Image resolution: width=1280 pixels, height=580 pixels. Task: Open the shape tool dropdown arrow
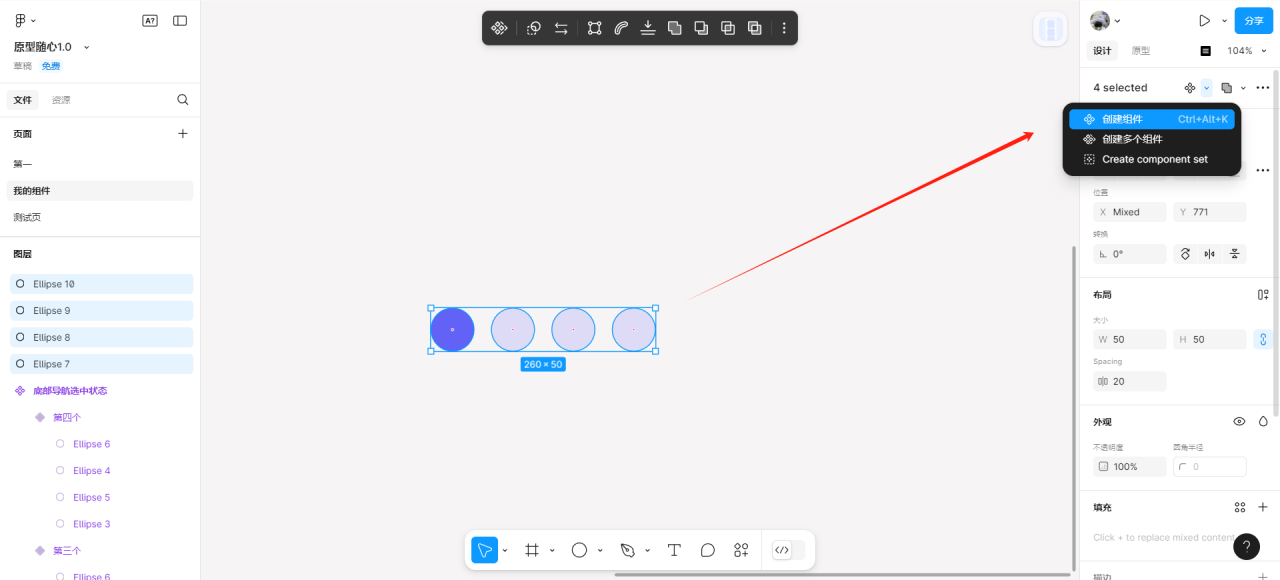pos(600,550)
